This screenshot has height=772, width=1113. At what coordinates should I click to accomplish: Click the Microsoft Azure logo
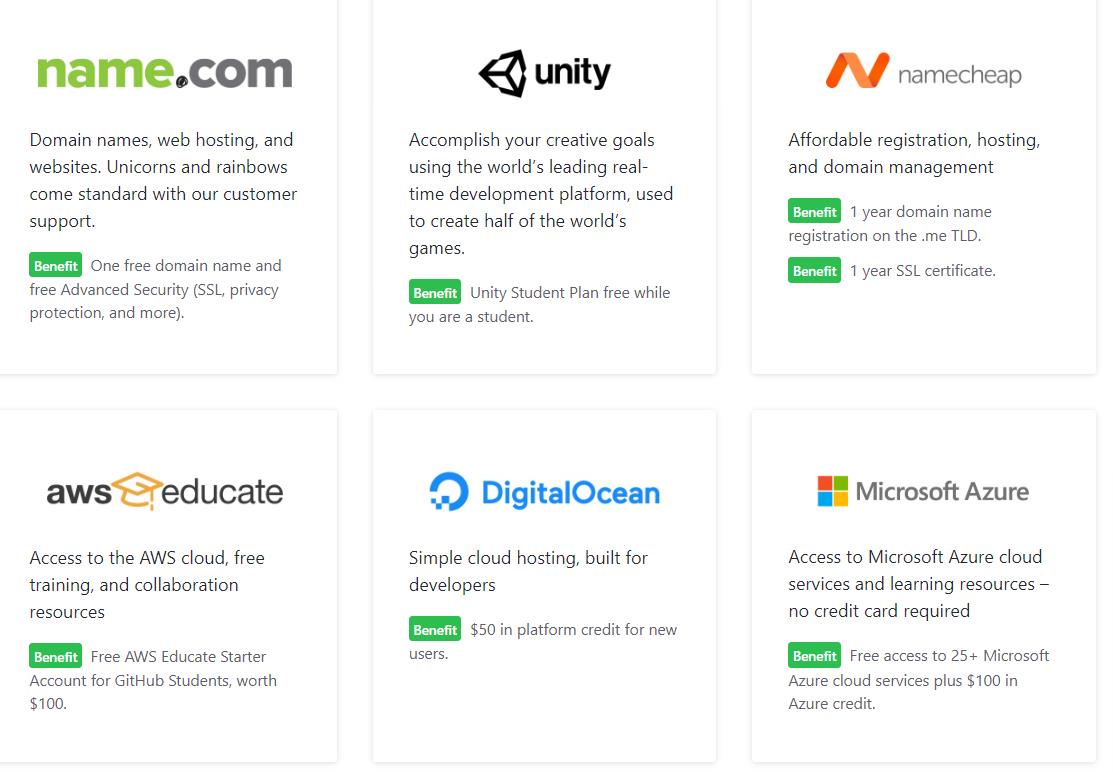[923, 491]
